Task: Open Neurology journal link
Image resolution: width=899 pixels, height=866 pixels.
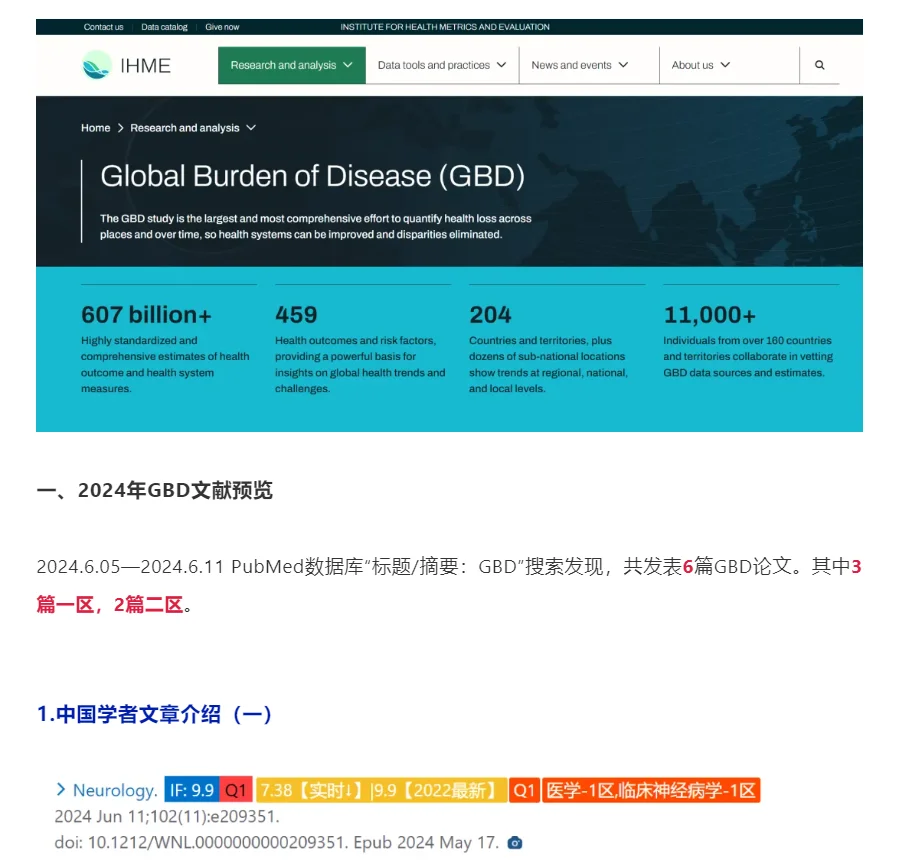Action: pyautogui.click(x=115, y=790)
